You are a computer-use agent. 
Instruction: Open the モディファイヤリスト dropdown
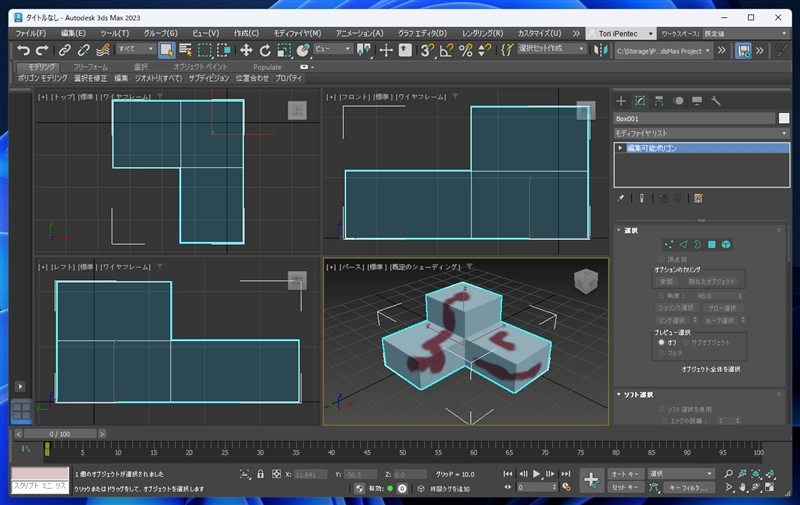pos(701,132)
